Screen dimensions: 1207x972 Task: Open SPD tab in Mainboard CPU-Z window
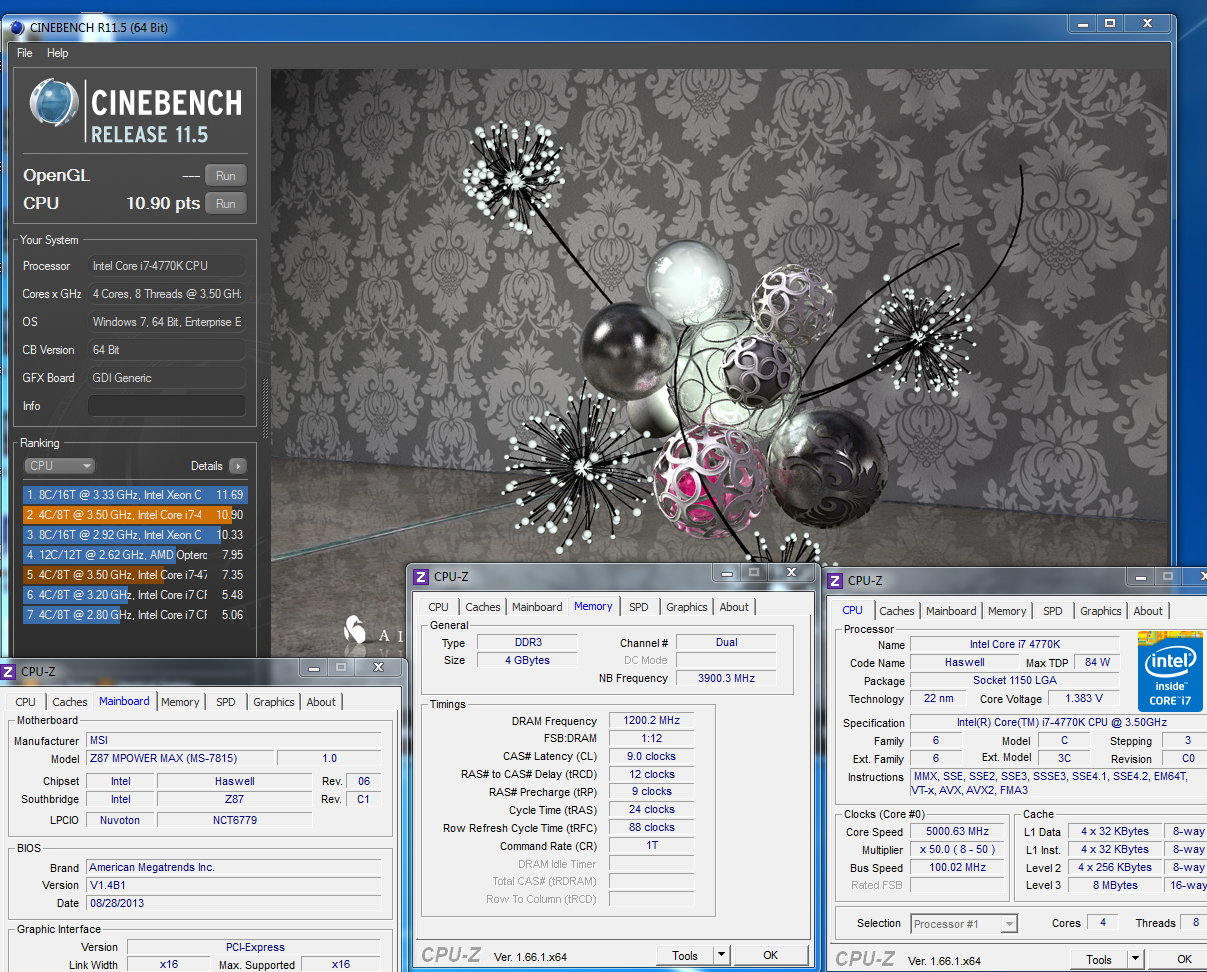tap(226, 702)
